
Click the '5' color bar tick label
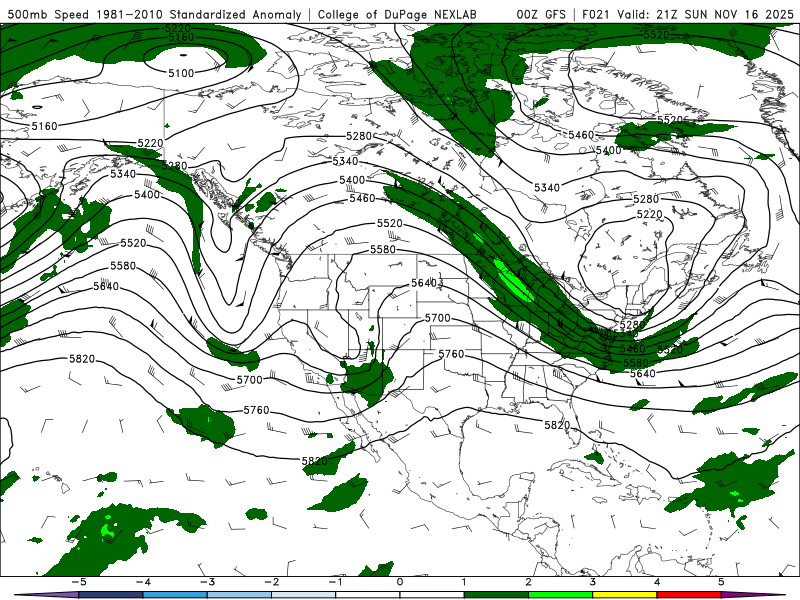click(x=721, y=582)
